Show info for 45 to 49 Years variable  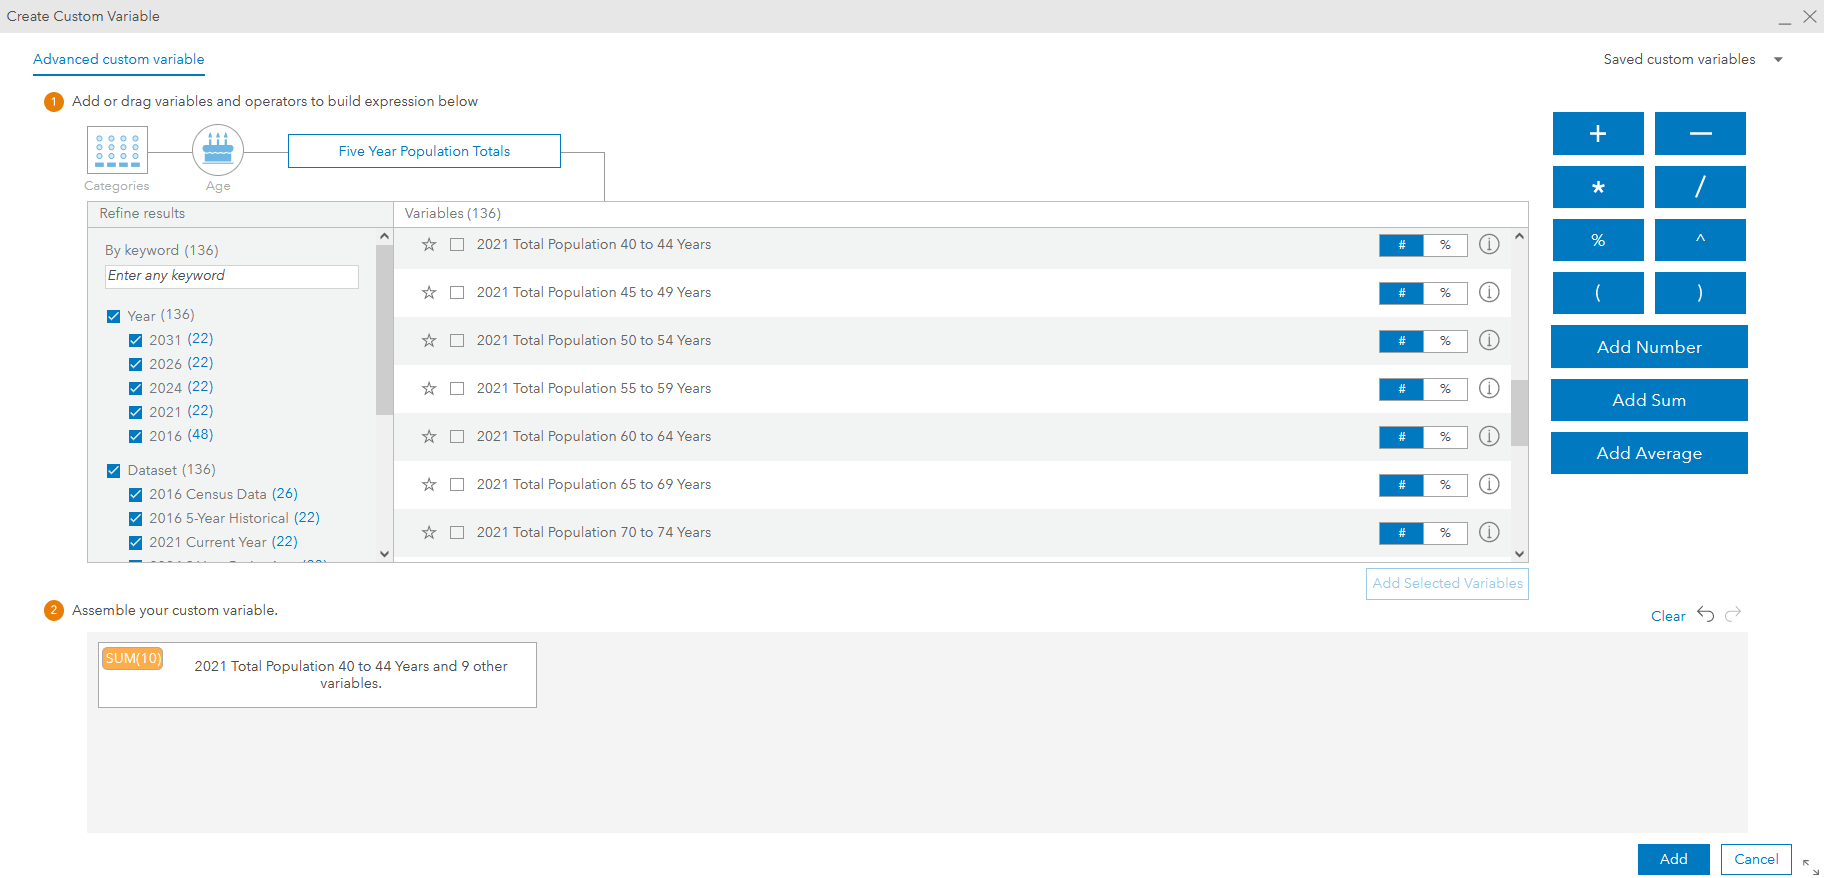[1489, 292]
